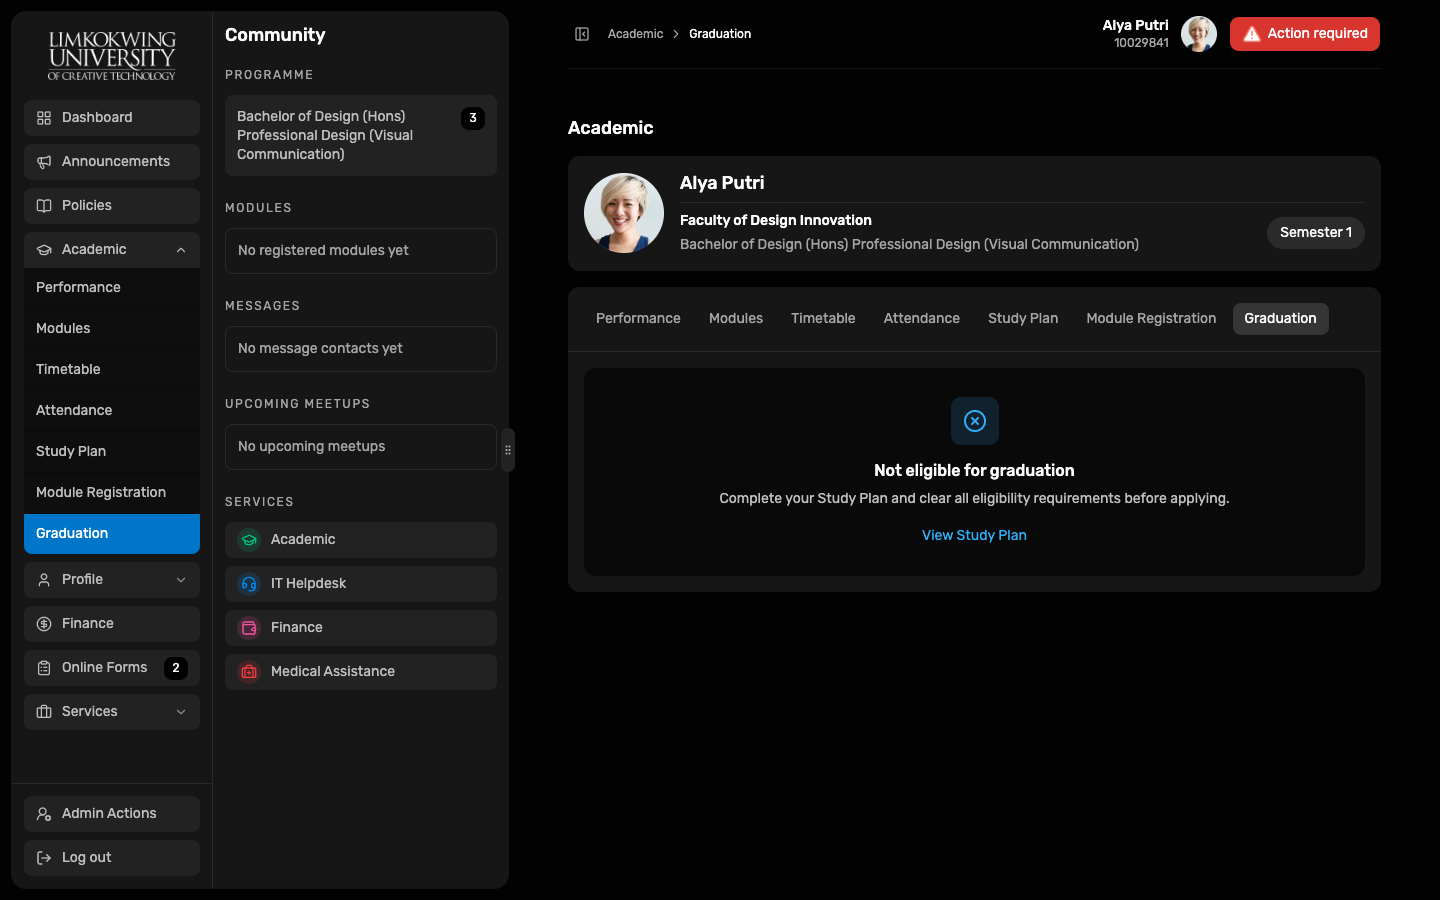Click the Academic graduation cap sidebar icon
Image resolution: width=1440 pixels, height=900 pixels.
pyautogui.click(x=44, y=250)
